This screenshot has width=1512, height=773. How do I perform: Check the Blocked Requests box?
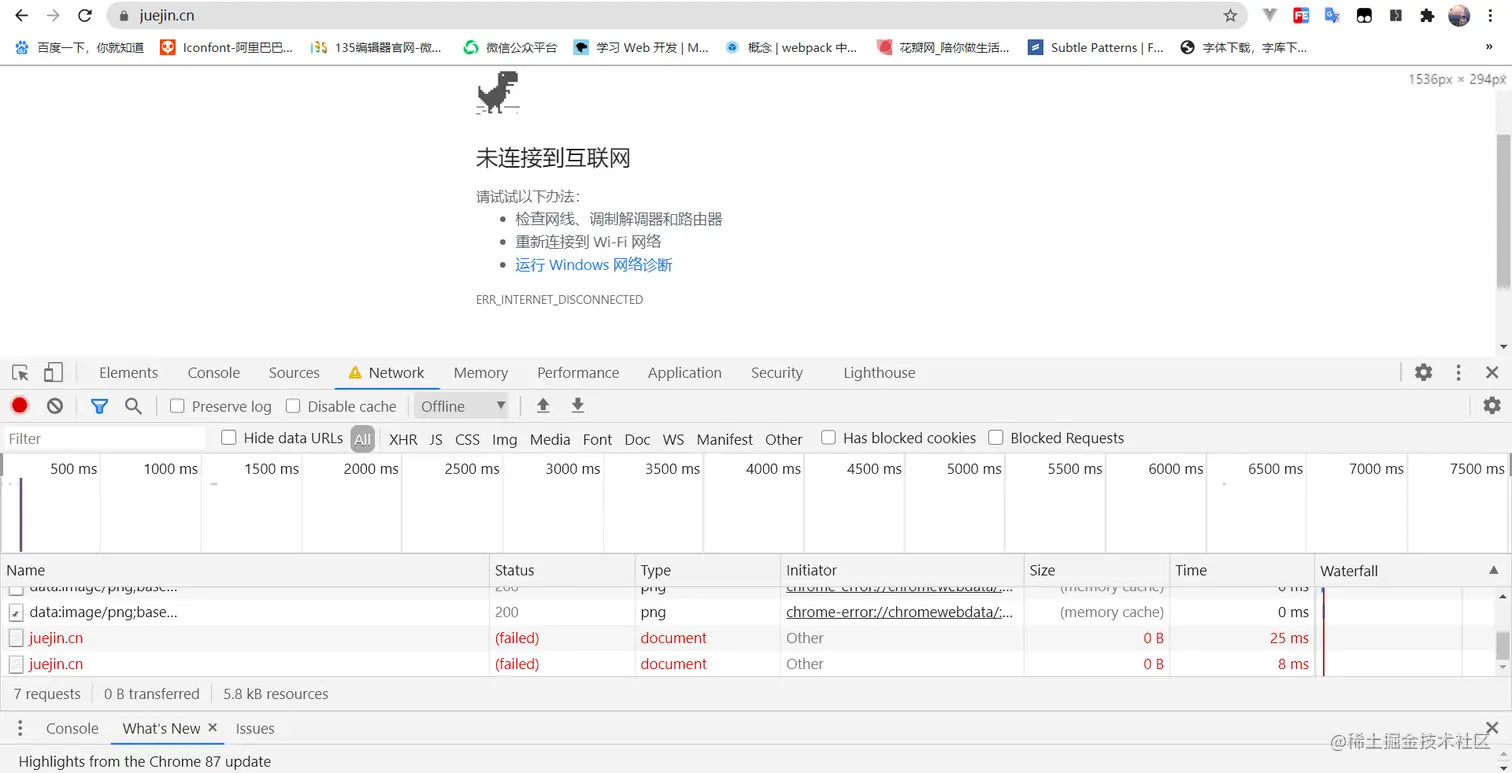(x=996, y=438)
